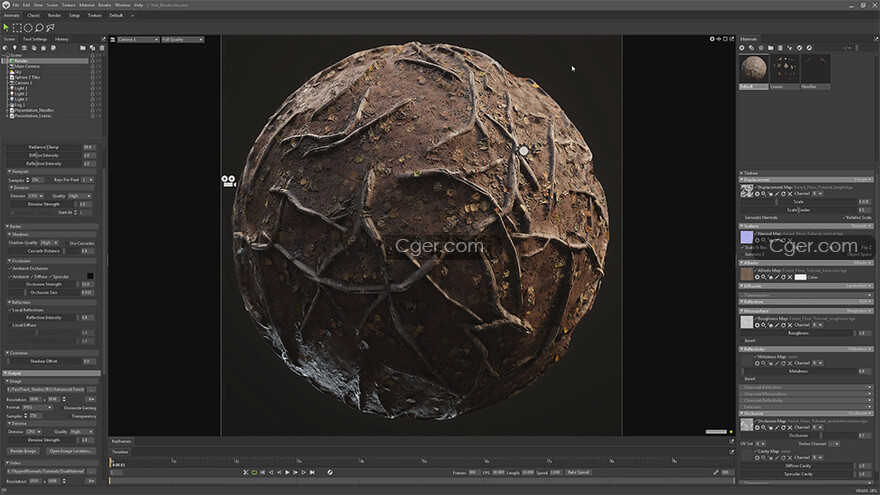Collapse the Viewport section

click(x=10, y=172)
